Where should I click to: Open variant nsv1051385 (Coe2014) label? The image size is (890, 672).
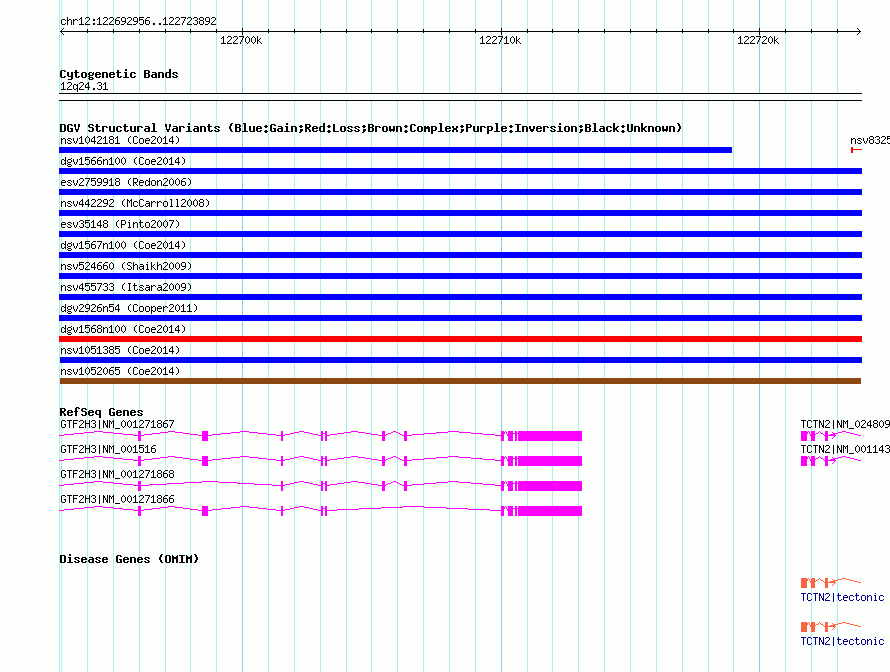[120, 350]
